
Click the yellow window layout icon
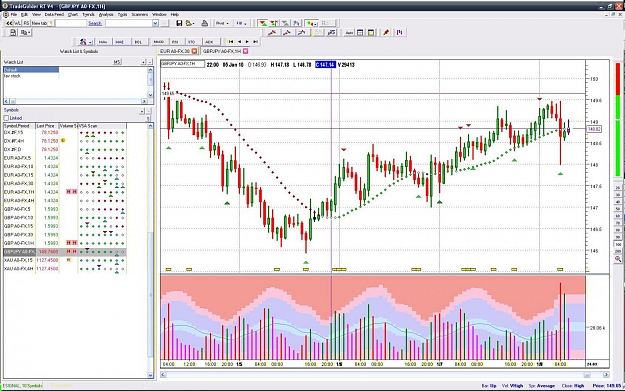tap(371, 33)
